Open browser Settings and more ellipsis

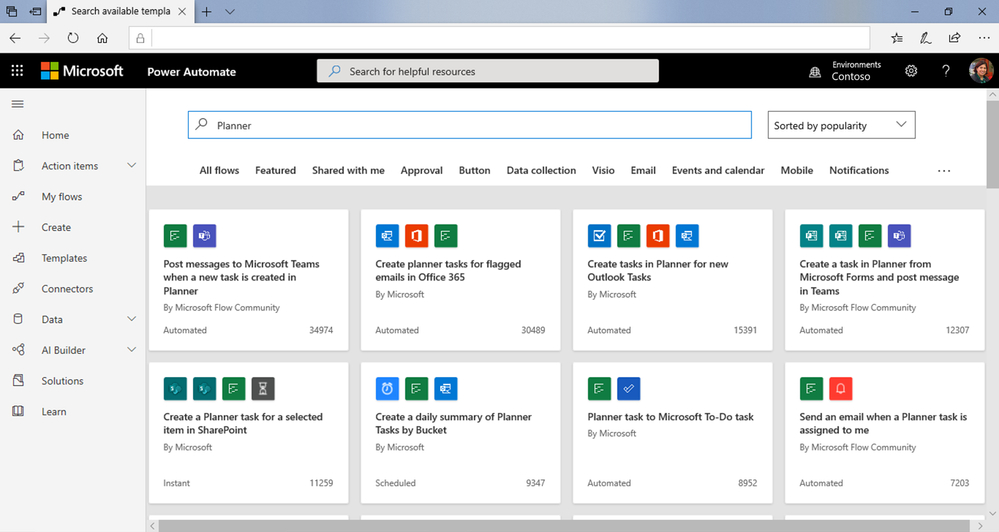[984, 38]
